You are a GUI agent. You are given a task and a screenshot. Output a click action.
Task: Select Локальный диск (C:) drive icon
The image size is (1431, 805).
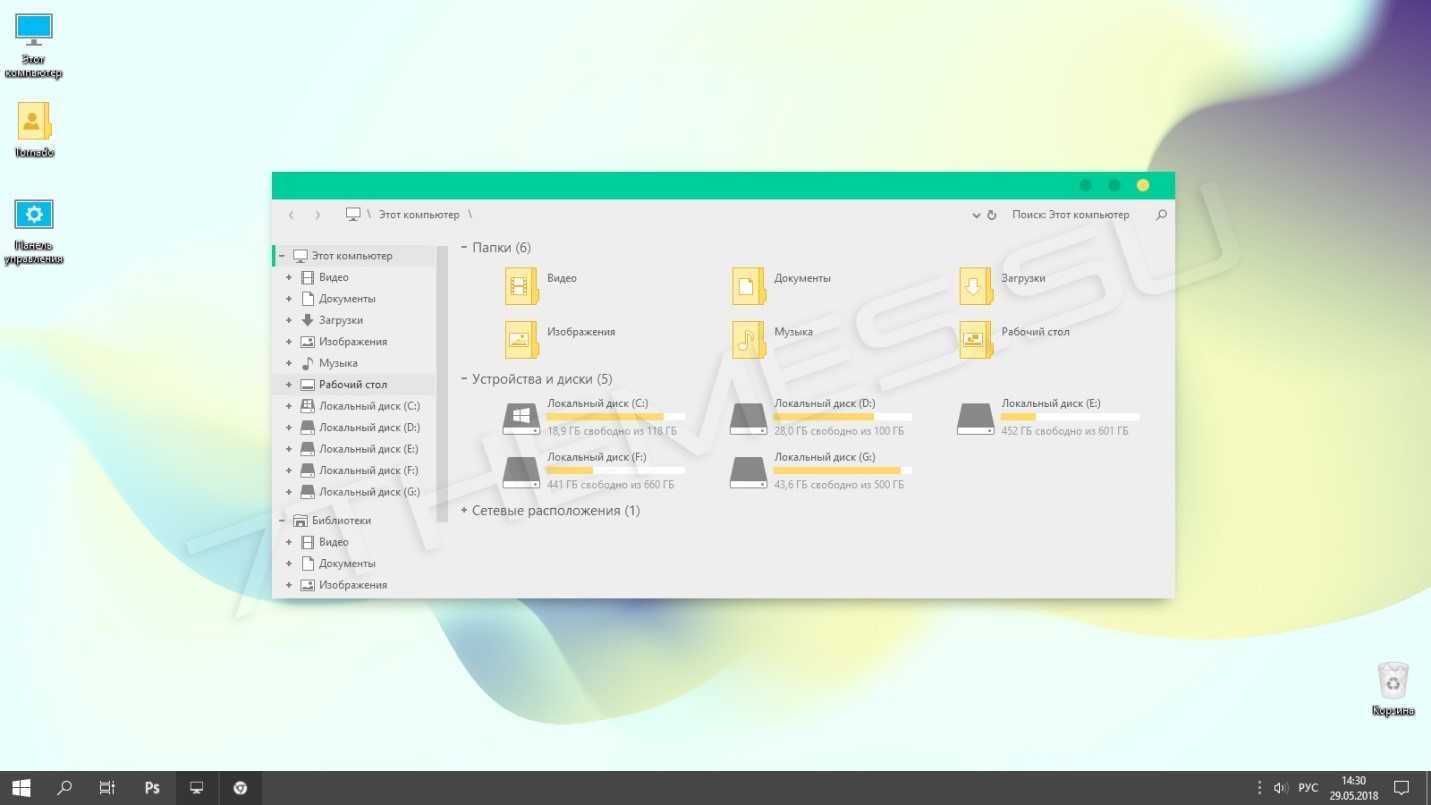tap(520, 418)
